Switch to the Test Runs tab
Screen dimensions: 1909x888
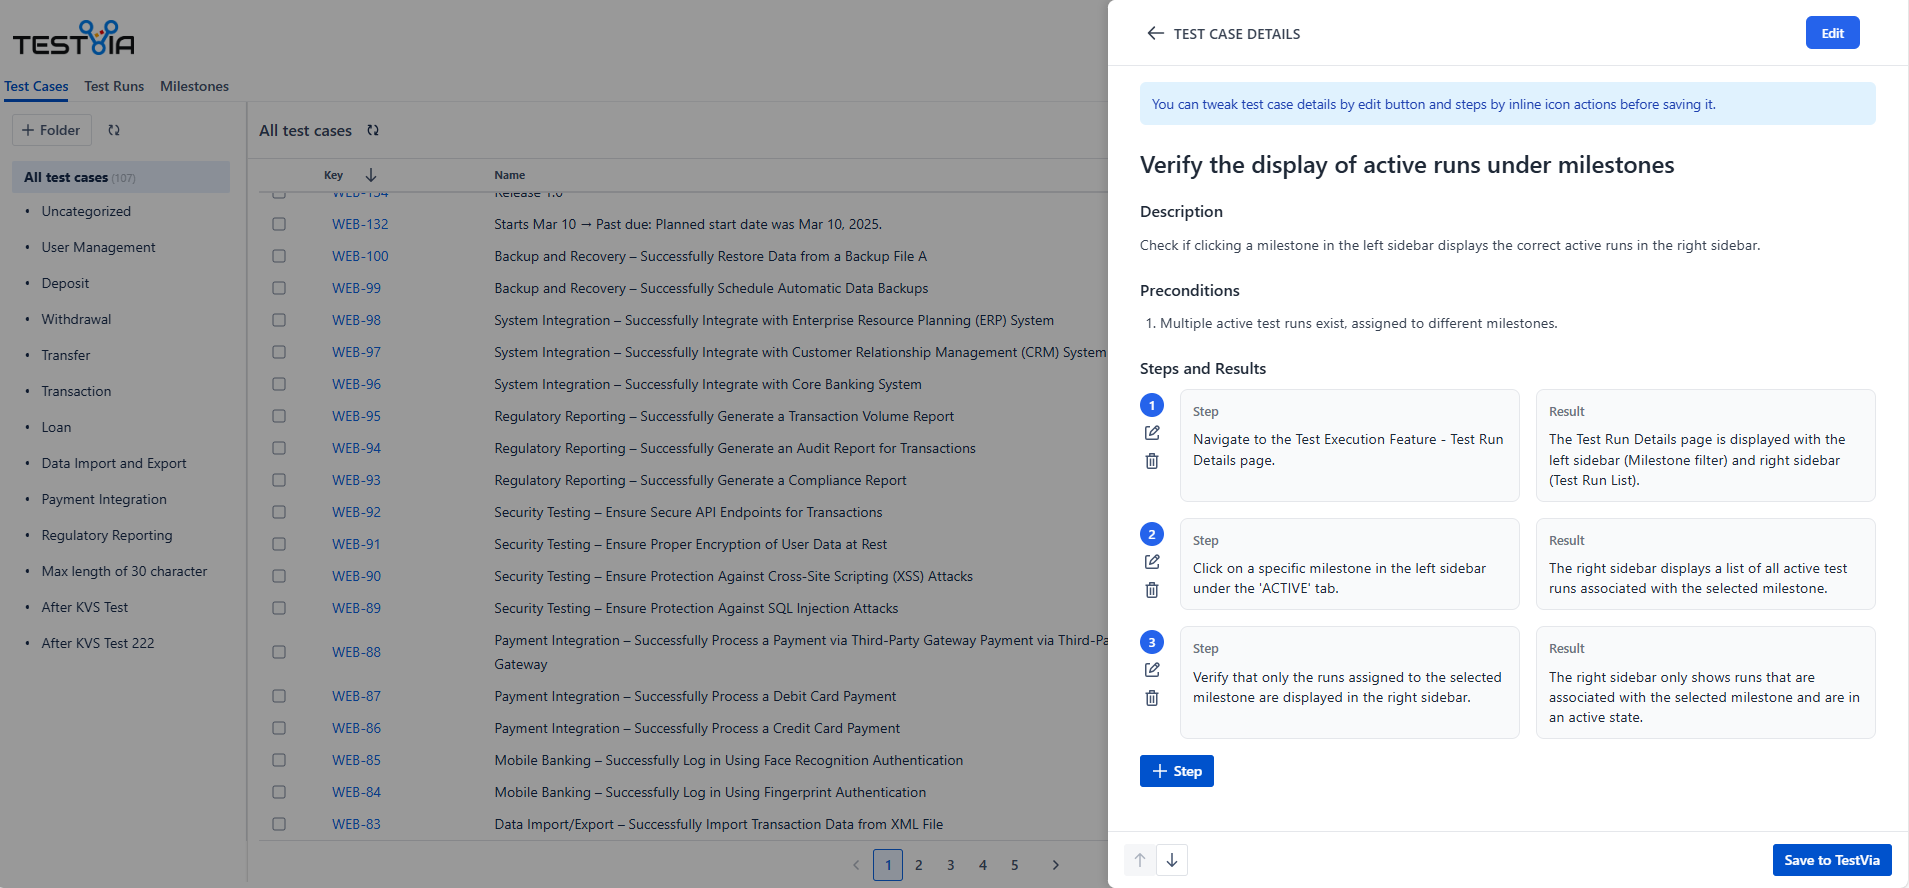point(114,86)
